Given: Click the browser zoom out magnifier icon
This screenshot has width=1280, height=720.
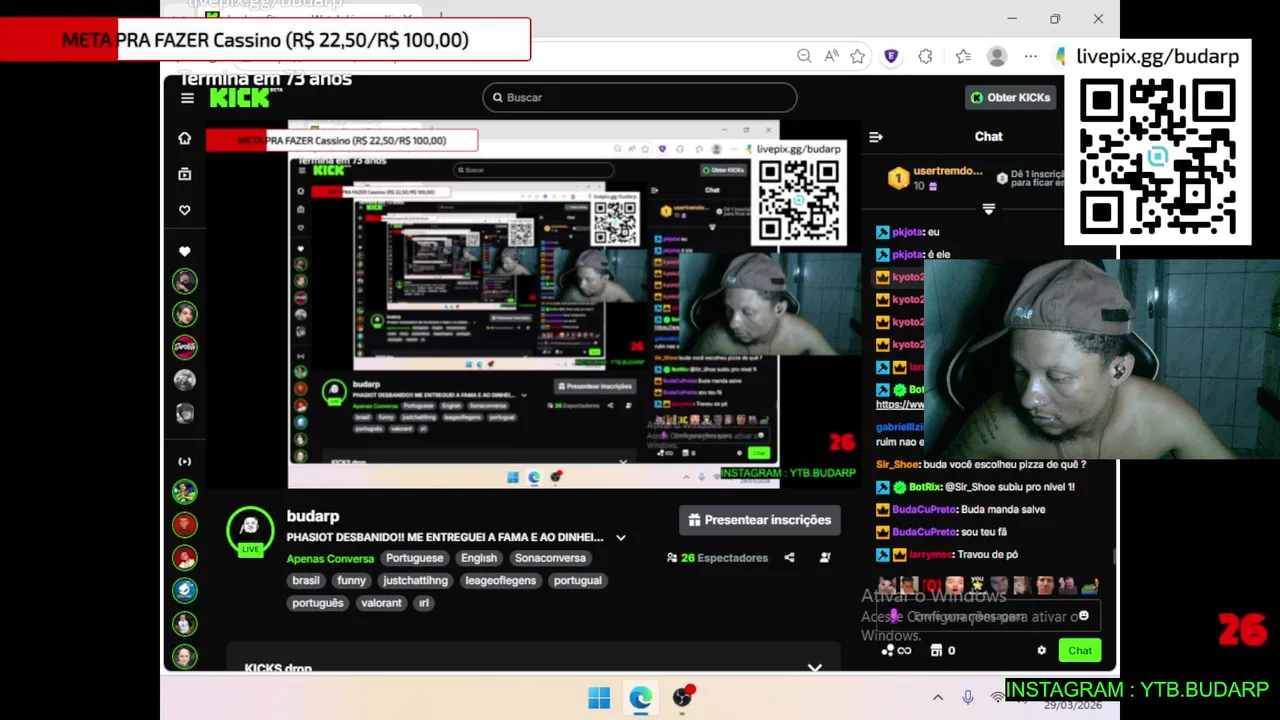Looking at the screenshot, I should click(804, 56).
